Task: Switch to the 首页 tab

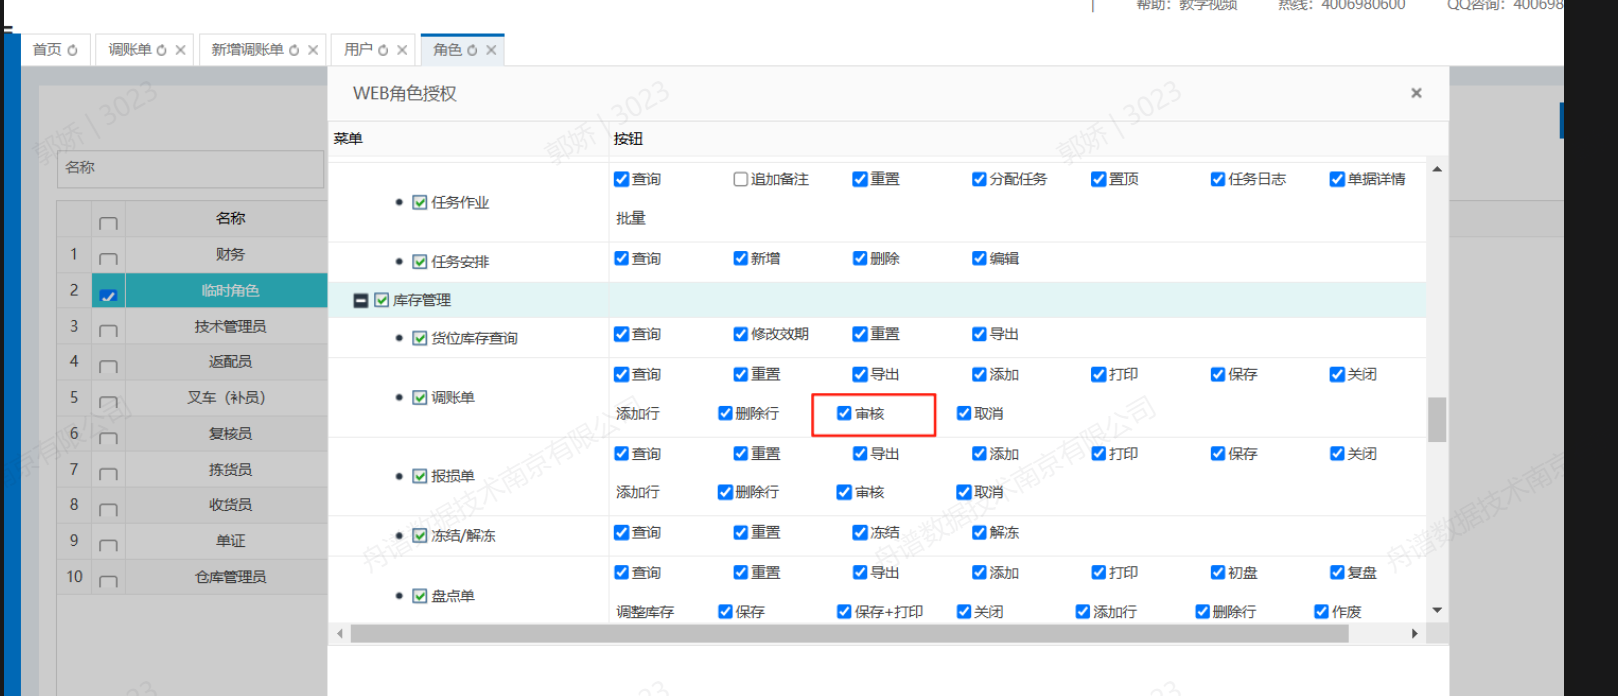Action: 46,50
